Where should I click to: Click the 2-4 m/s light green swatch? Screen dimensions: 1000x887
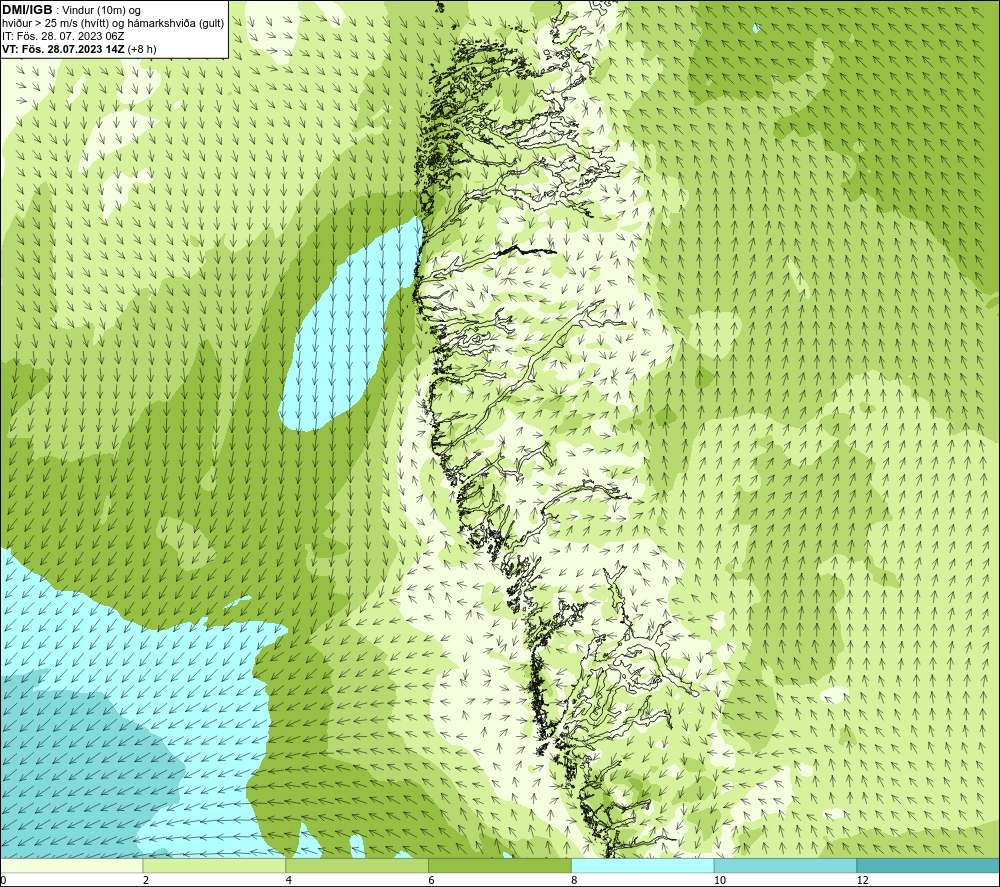click(214, 865)
